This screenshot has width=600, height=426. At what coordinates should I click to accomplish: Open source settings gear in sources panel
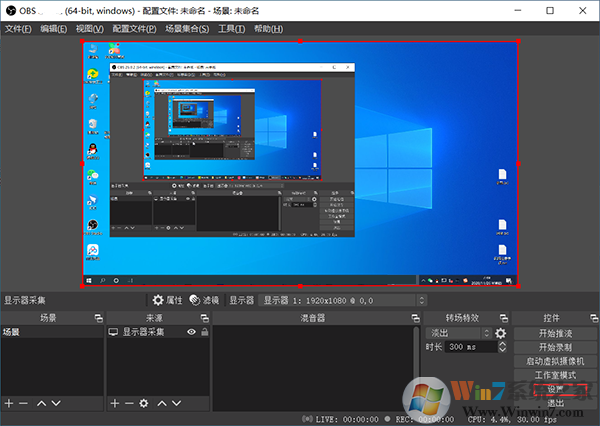144,403
